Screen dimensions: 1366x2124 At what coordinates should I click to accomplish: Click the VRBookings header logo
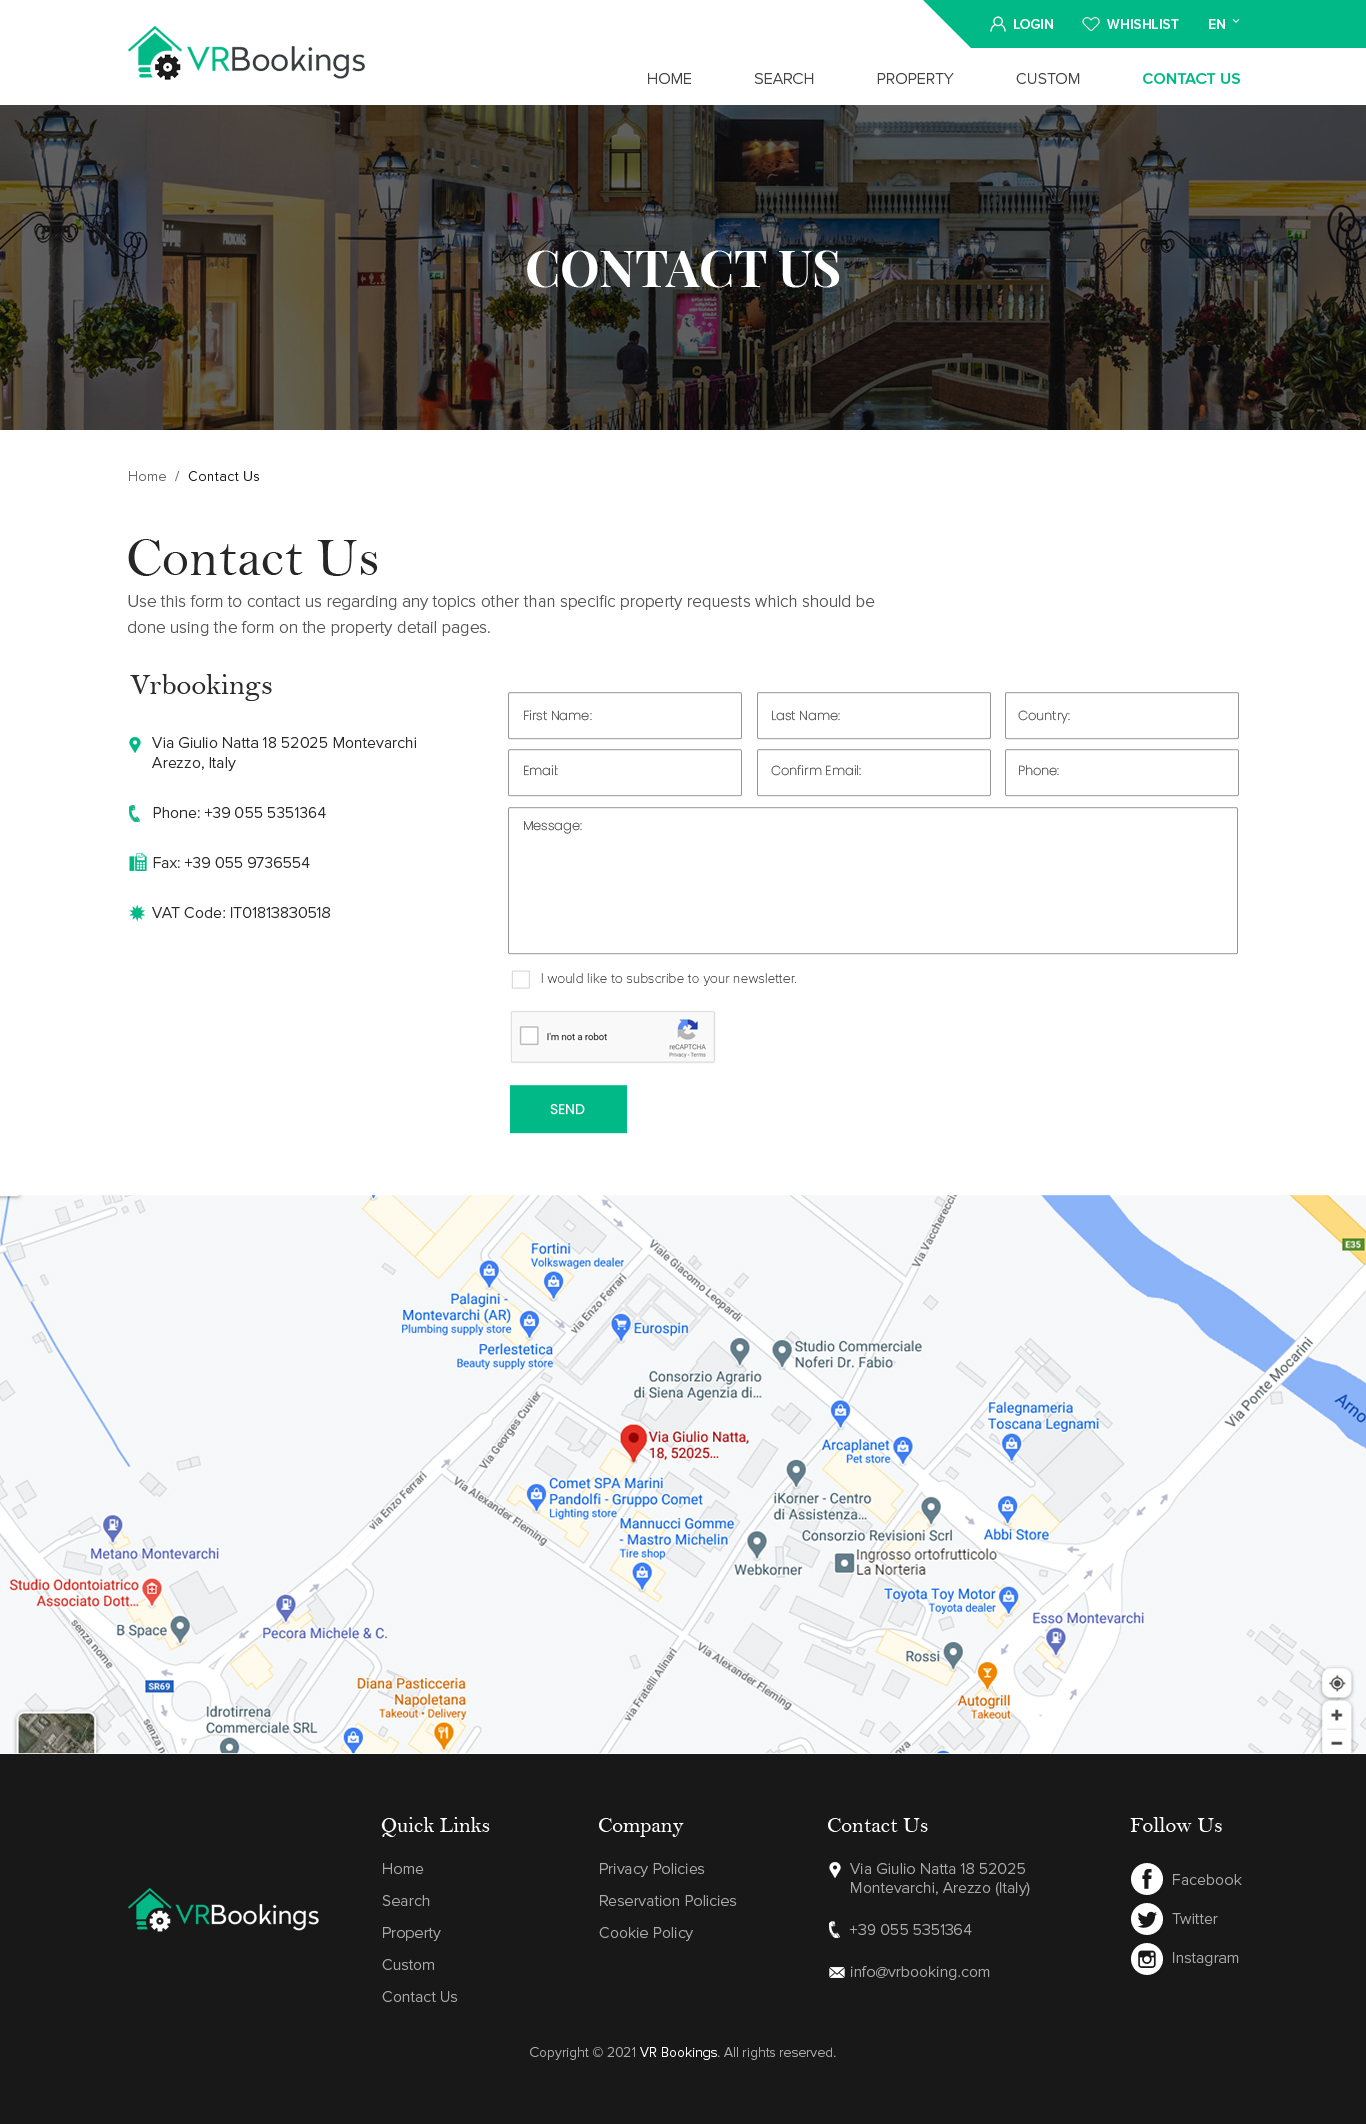(247, 54)
